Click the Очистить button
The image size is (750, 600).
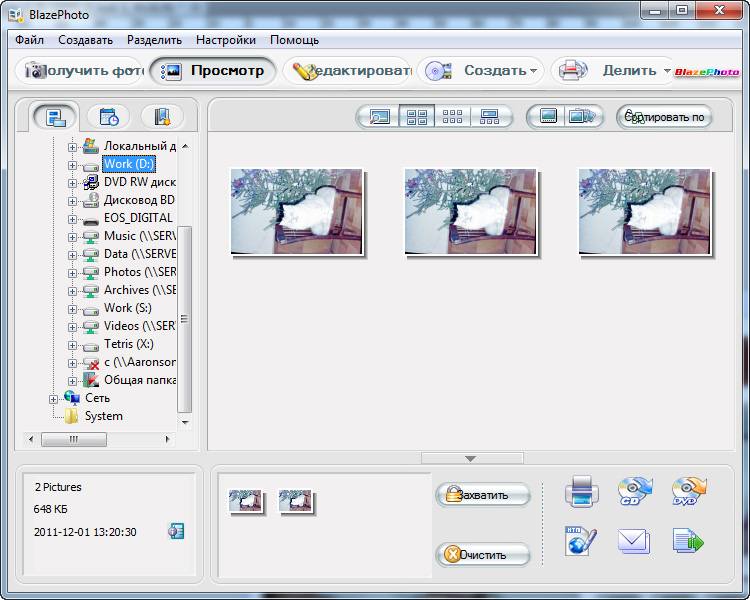tap(483, 555)
